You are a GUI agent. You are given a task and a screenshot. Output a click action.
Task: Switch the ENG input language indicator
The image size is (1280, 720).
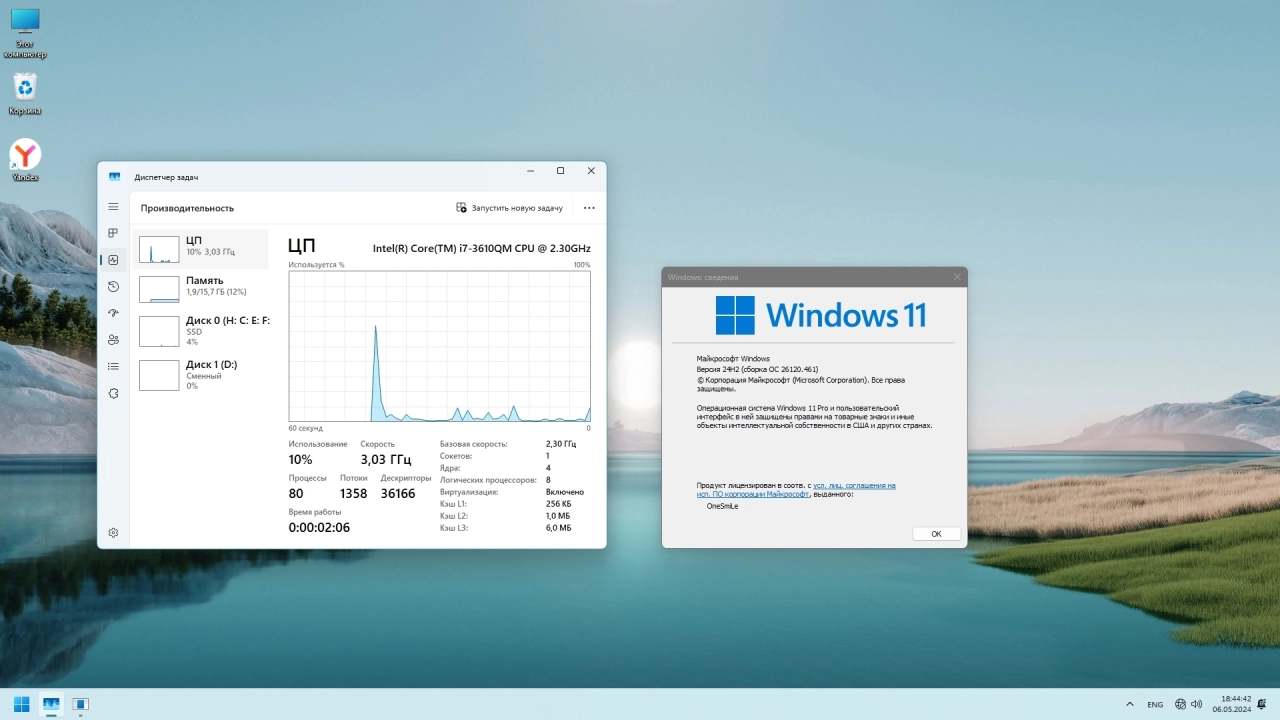tap(1155, 704)
